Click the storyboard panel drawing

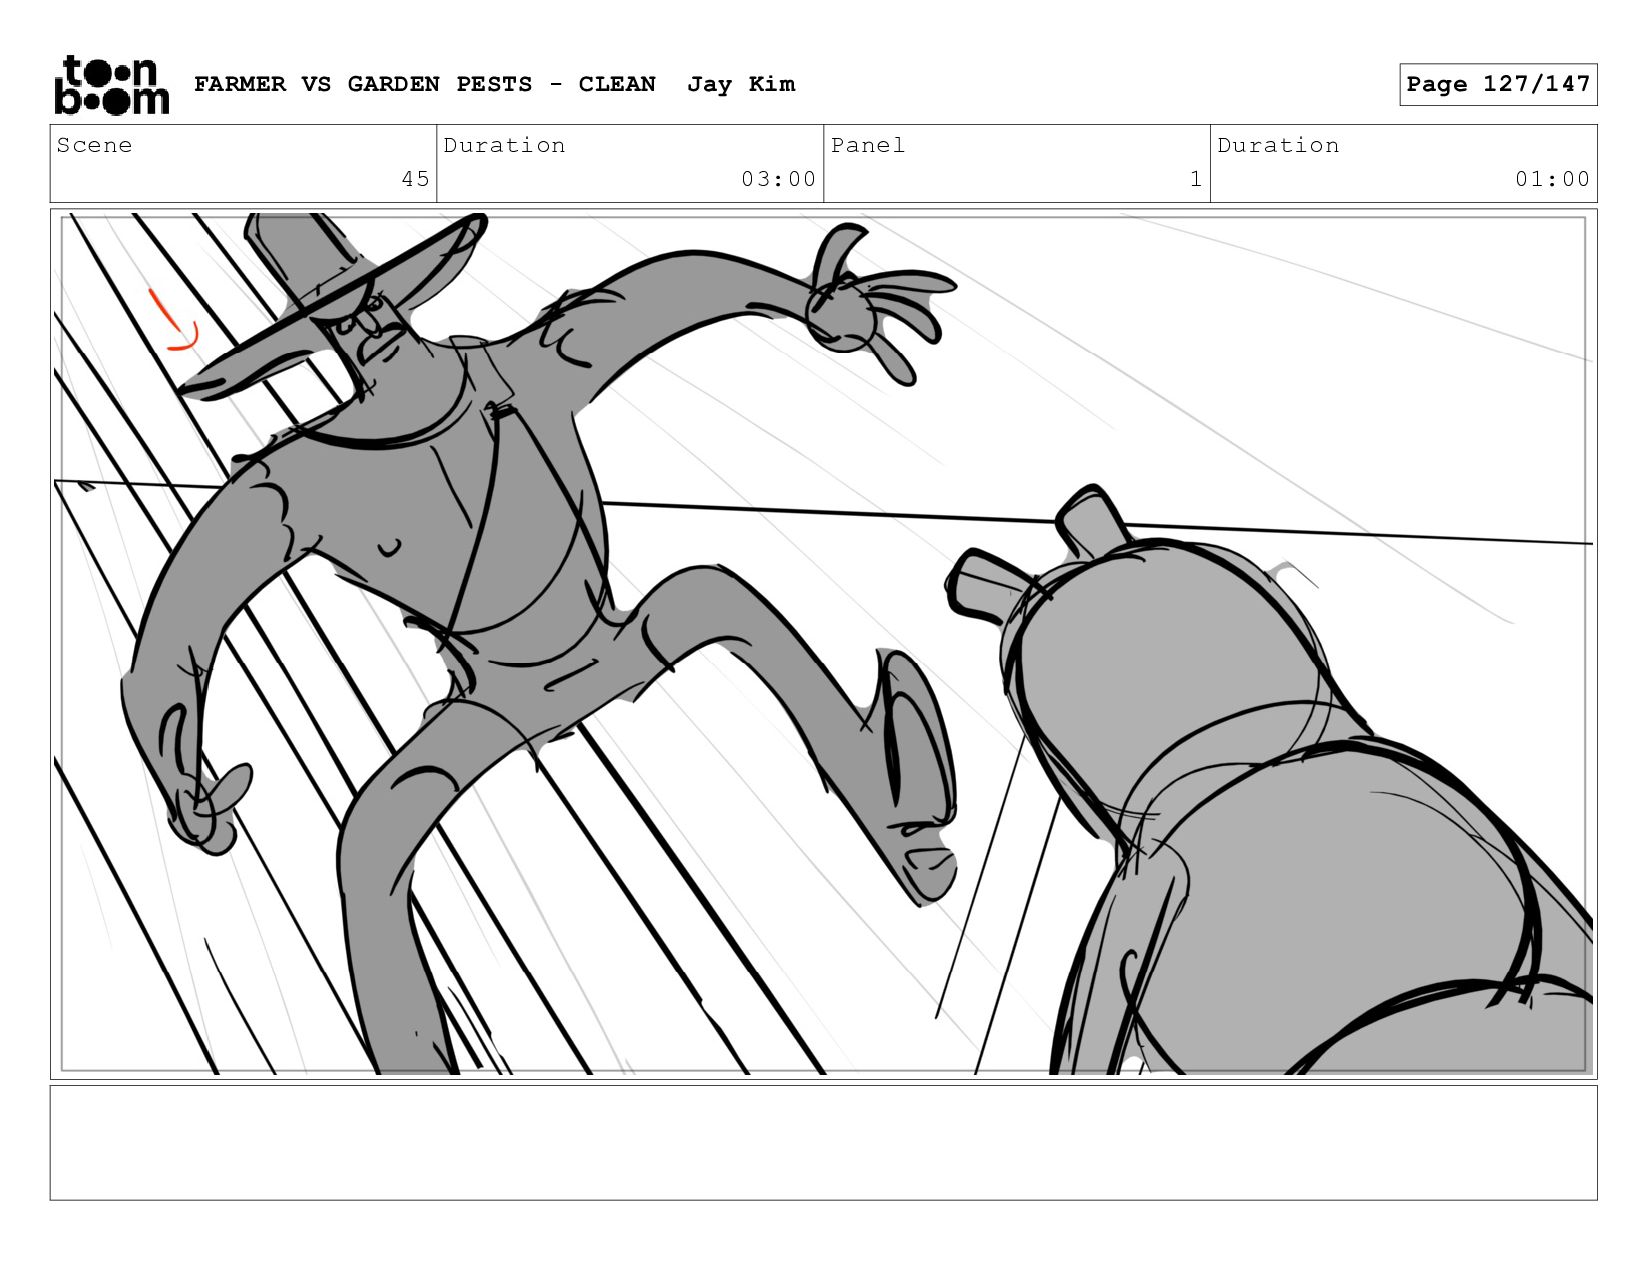coord(824,644)
